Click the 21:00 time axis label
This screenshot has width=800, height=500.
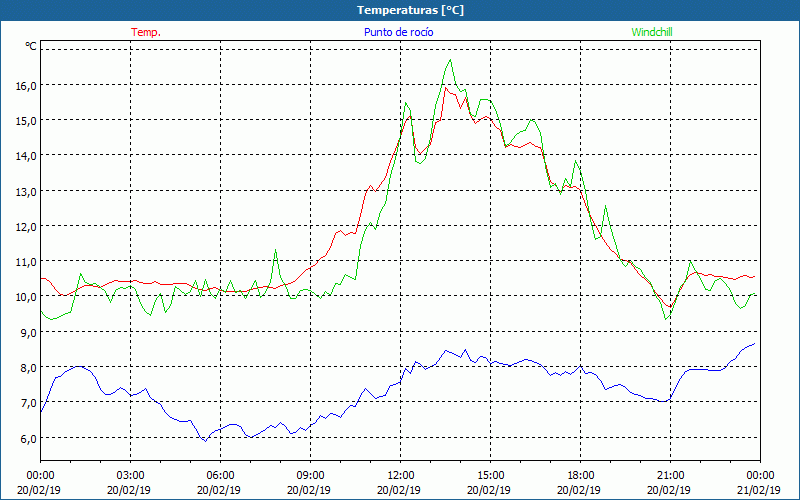pyautogui.click(x=670, y=476)
